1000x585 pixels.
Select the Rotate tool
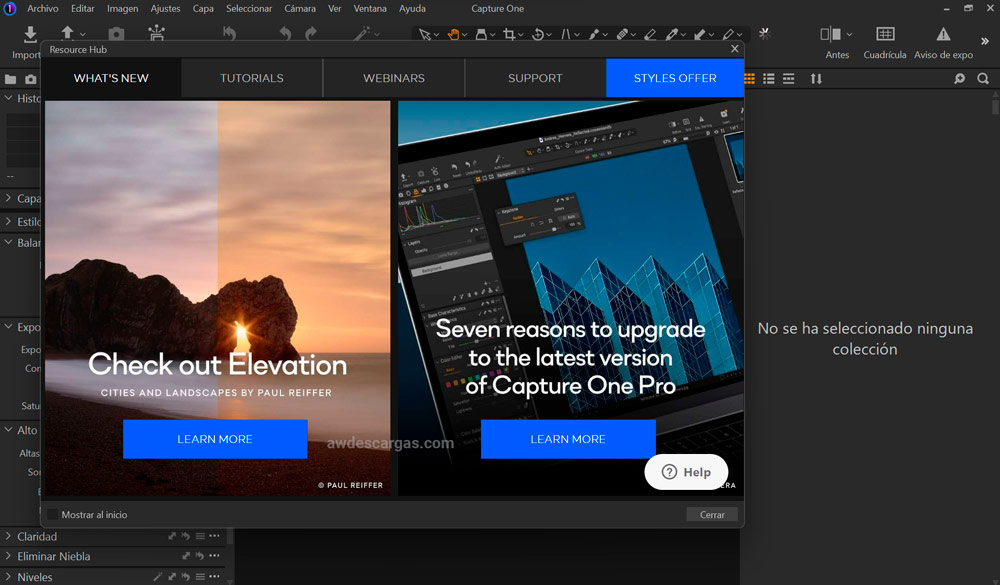538,34
